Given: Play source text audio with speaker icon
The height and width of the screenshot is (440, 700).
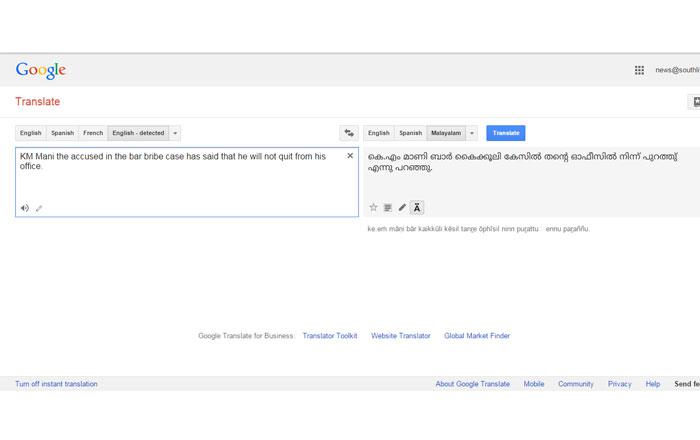Looking at the screenshot, I should [25, 208].
